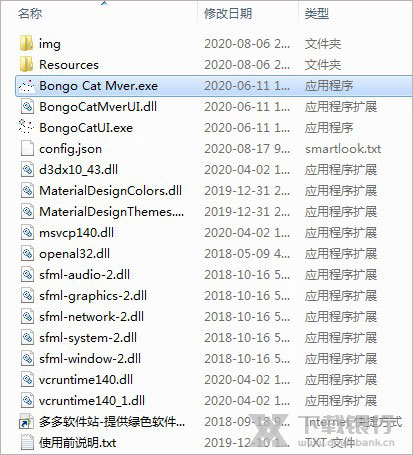Click the BongoCatMverUI.dll gear icon

pyautogui.click(x=27, y=107)
